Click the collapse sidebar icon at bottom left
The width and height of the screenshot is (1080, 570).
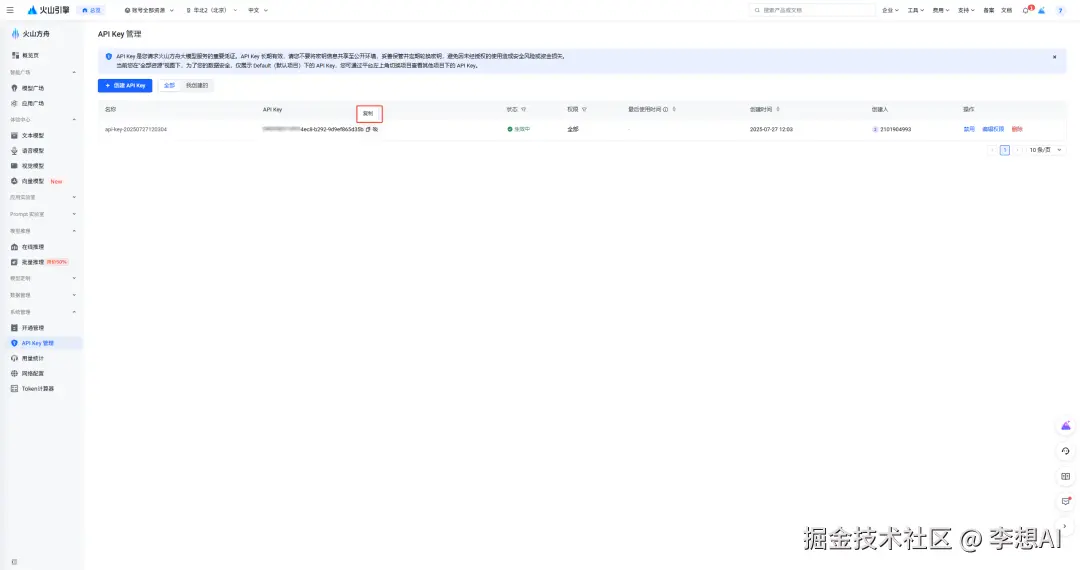pos(14,562)
